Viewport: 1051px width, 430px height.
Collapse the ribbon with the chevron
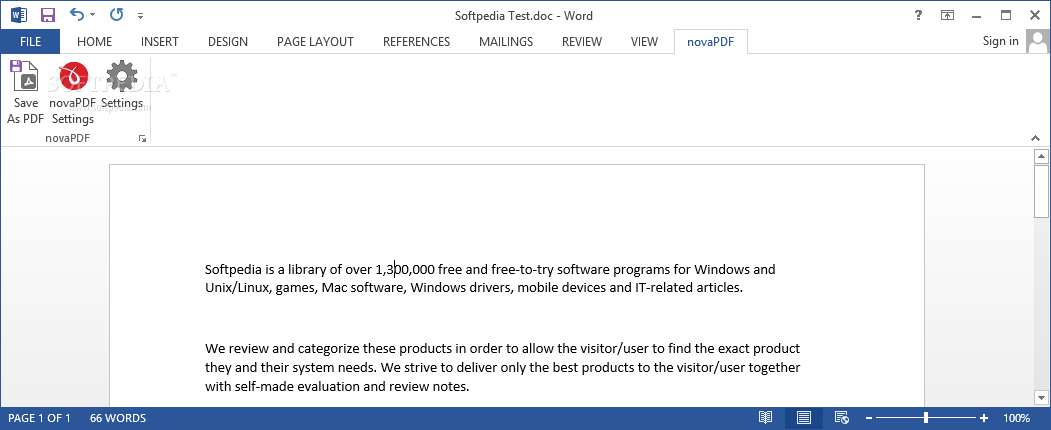point(1036,138)
